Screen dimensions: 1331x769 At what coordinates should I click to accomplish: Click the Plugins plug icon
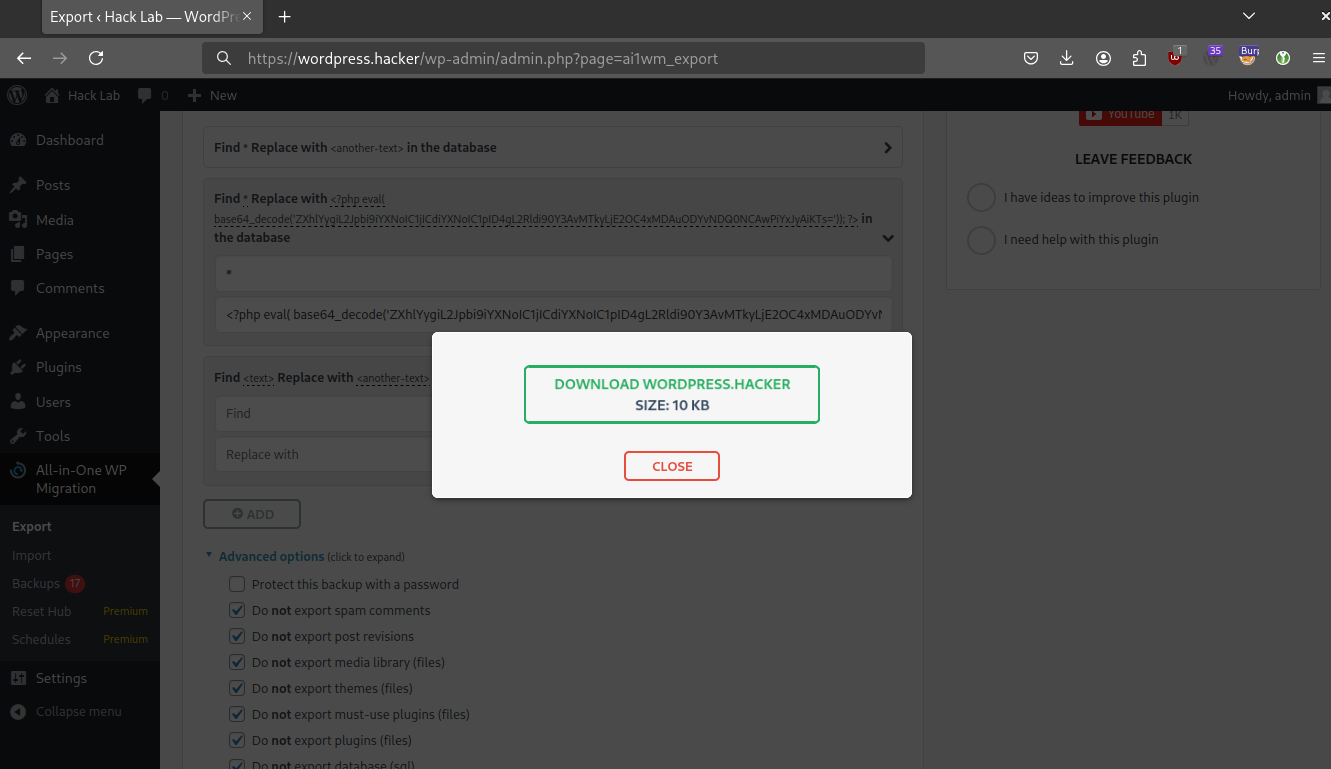tap(18, 367)
